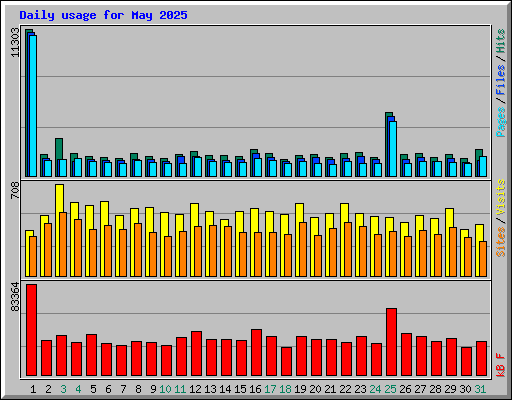Click day label 27 on x-axis

(420, 389)
